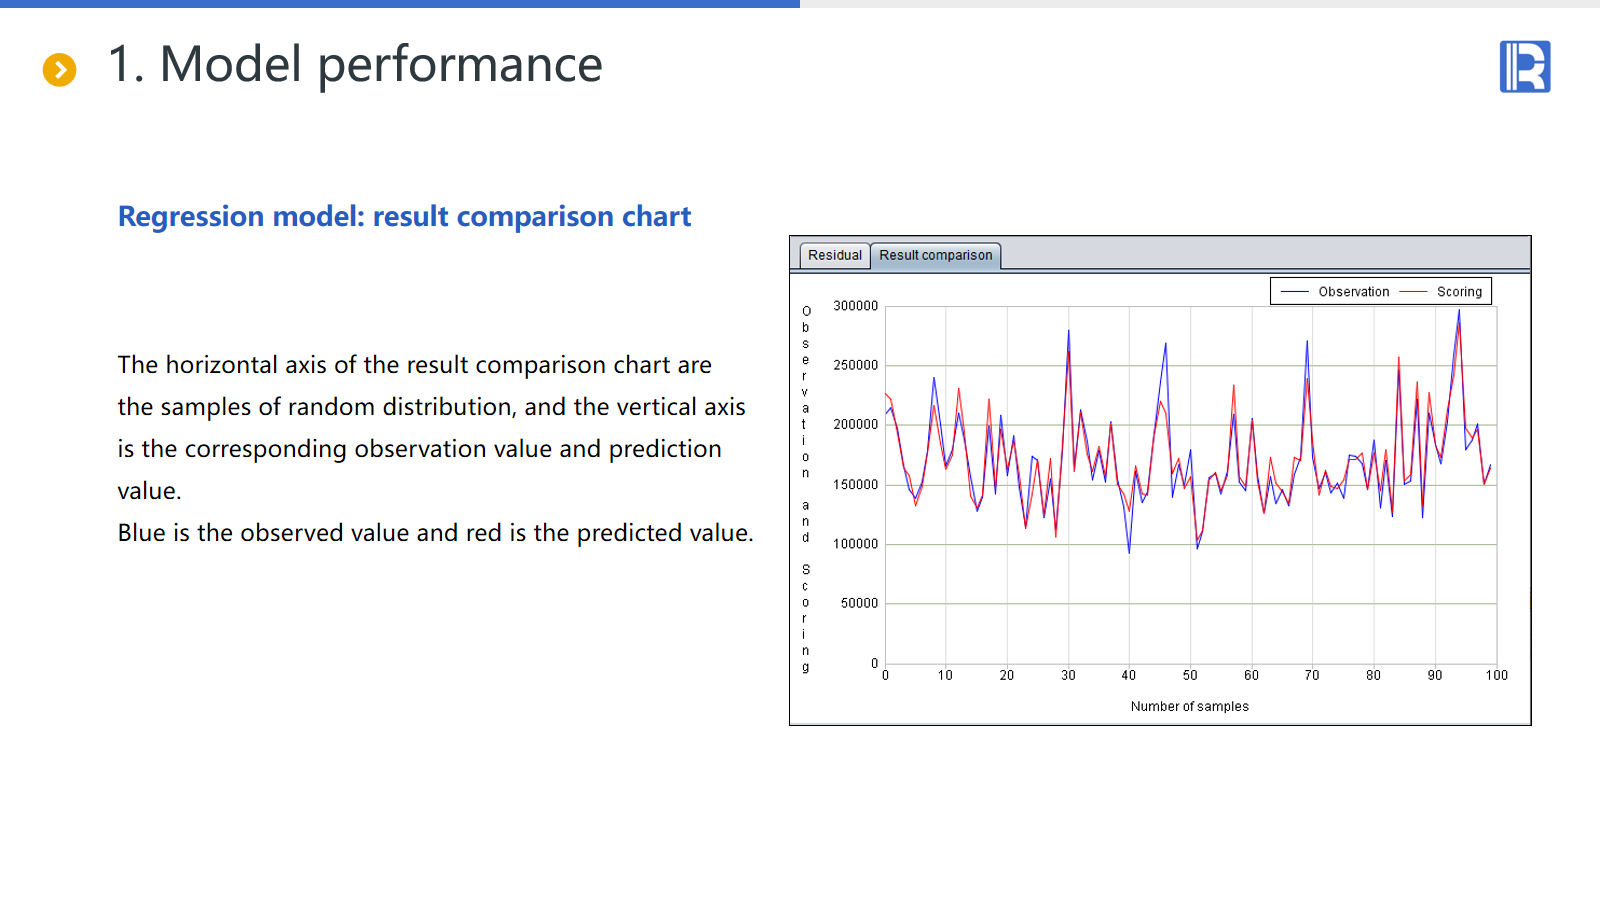The height and width of the screenshot is (900, 1600).
Task: Click the 150000 tick on vertical axis
Action: (x=855, y=485)
